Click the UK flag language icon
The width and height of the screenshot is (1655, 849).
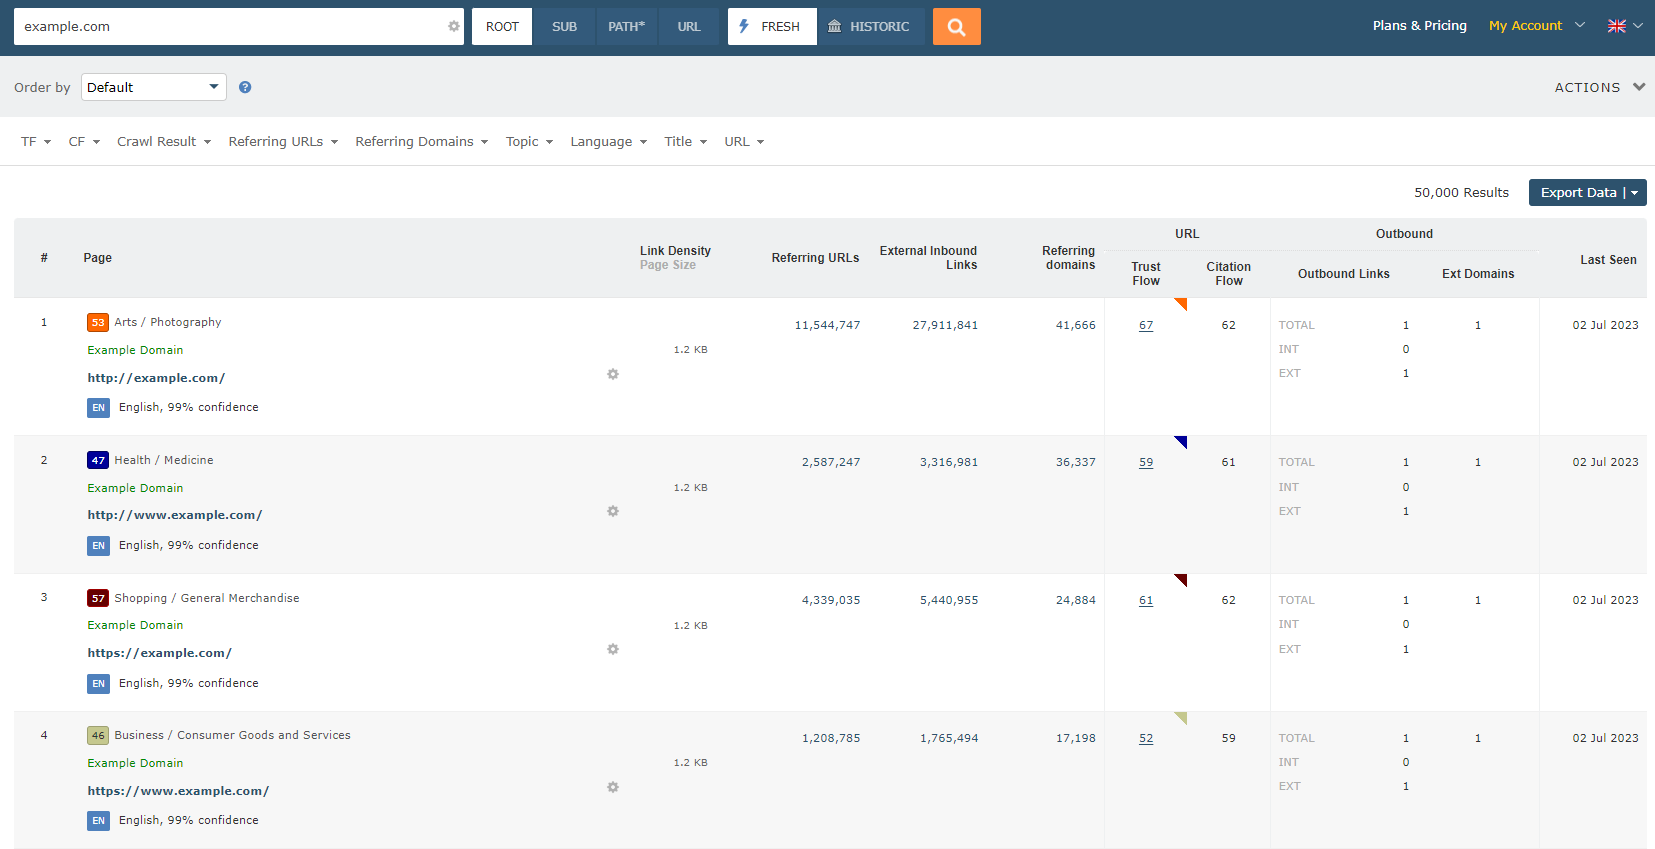click(1616, 26)
